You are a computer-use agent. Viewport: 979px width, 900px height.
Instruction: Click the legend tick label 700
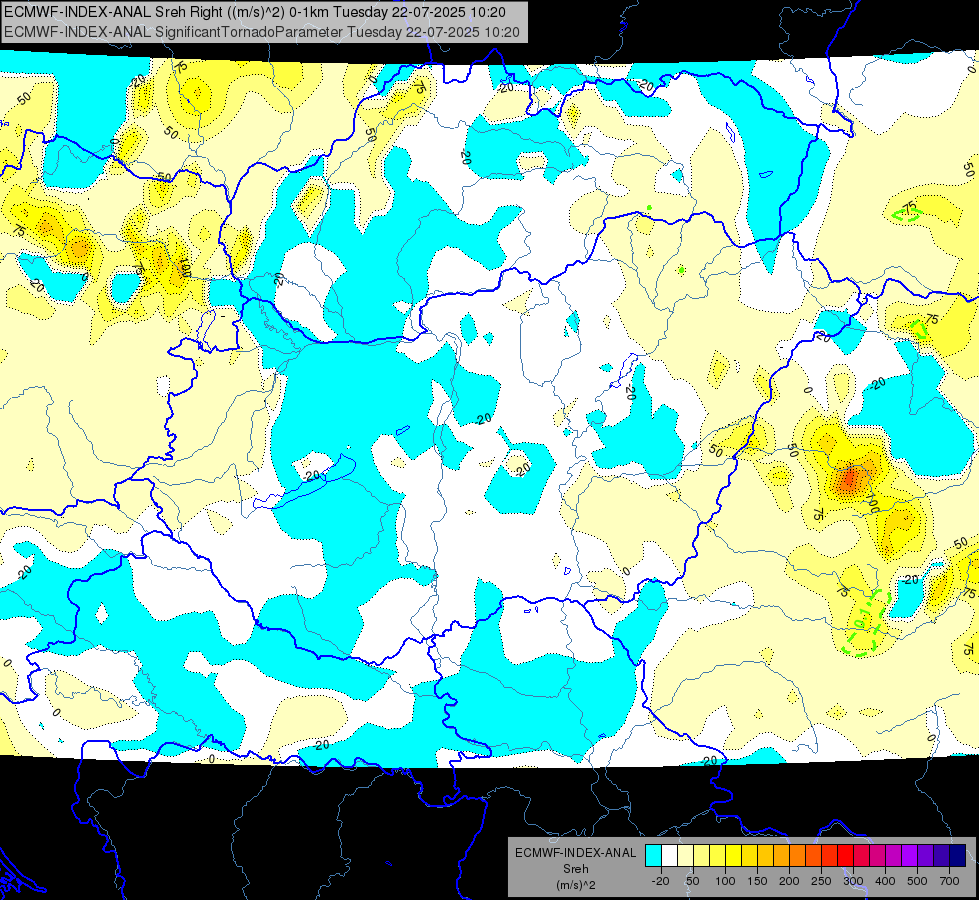point(949,881)
